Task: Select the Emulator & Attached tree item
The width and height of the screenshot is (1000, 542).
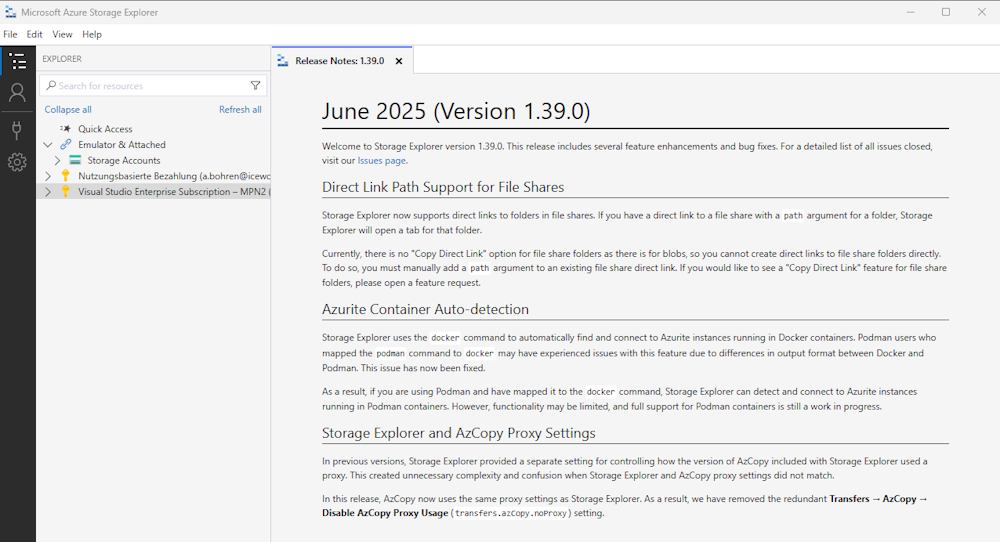Action: tap(154, 145)
